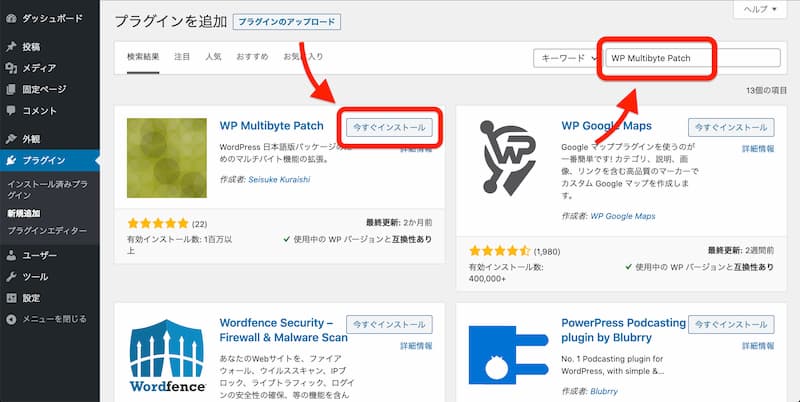Click the page icon beside 固定ページ

coord(11,89)
